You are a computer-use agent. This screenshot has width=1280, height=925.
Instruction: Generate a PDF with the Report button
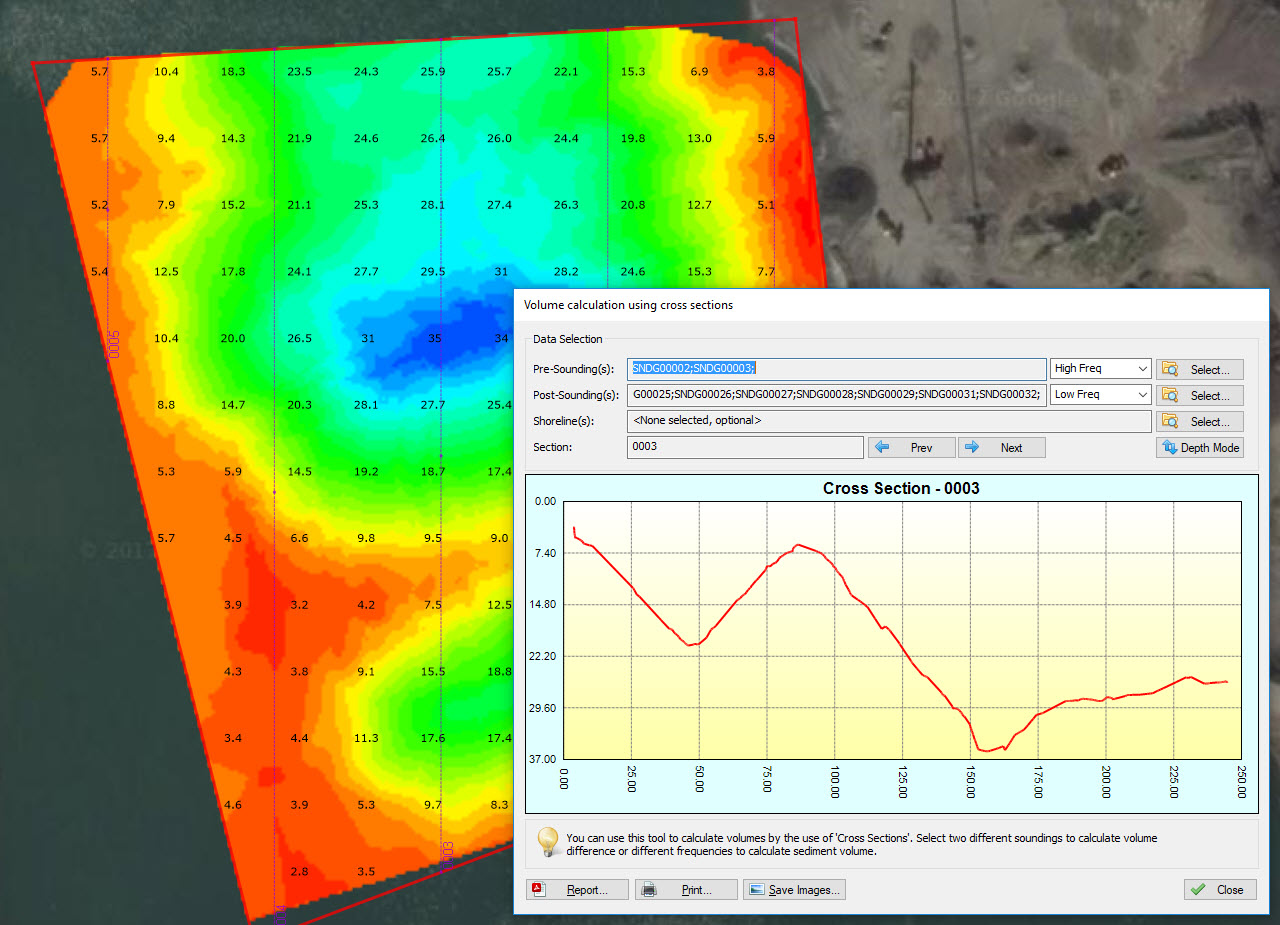pos(577,889)
